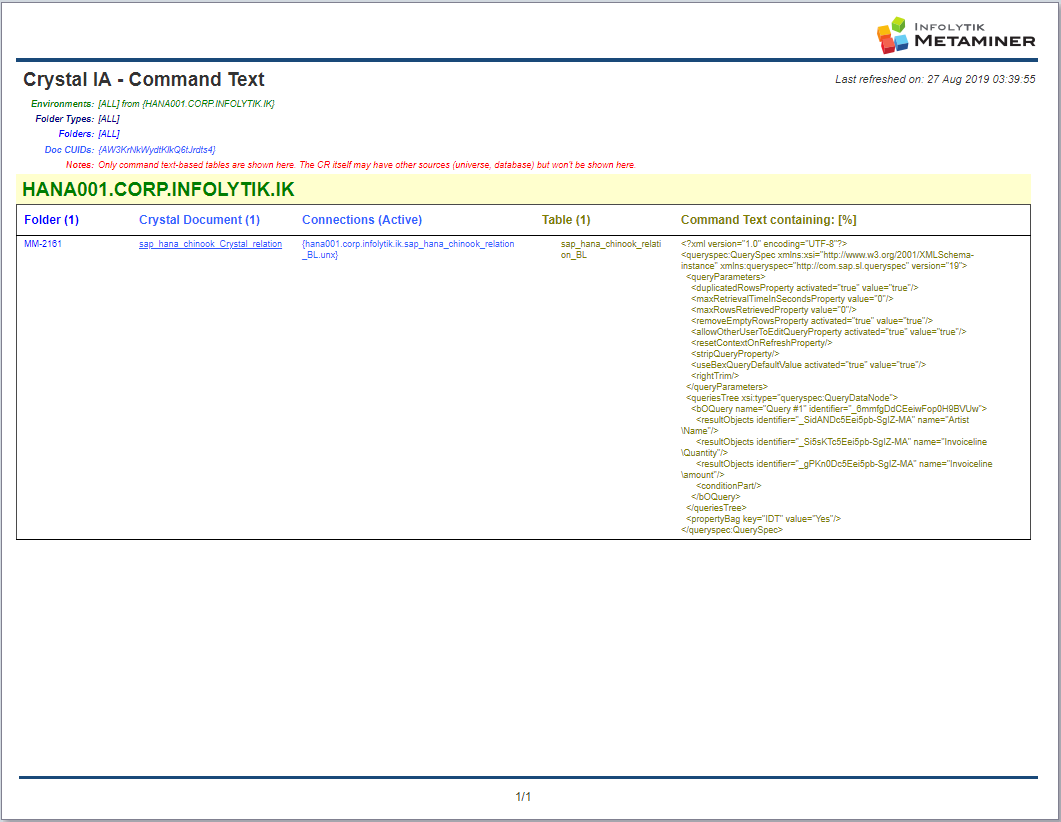This screenshot has width=1061, height=822.
Task: Select the connection cell ending in _BL.unx
Action: coord(408,250)
